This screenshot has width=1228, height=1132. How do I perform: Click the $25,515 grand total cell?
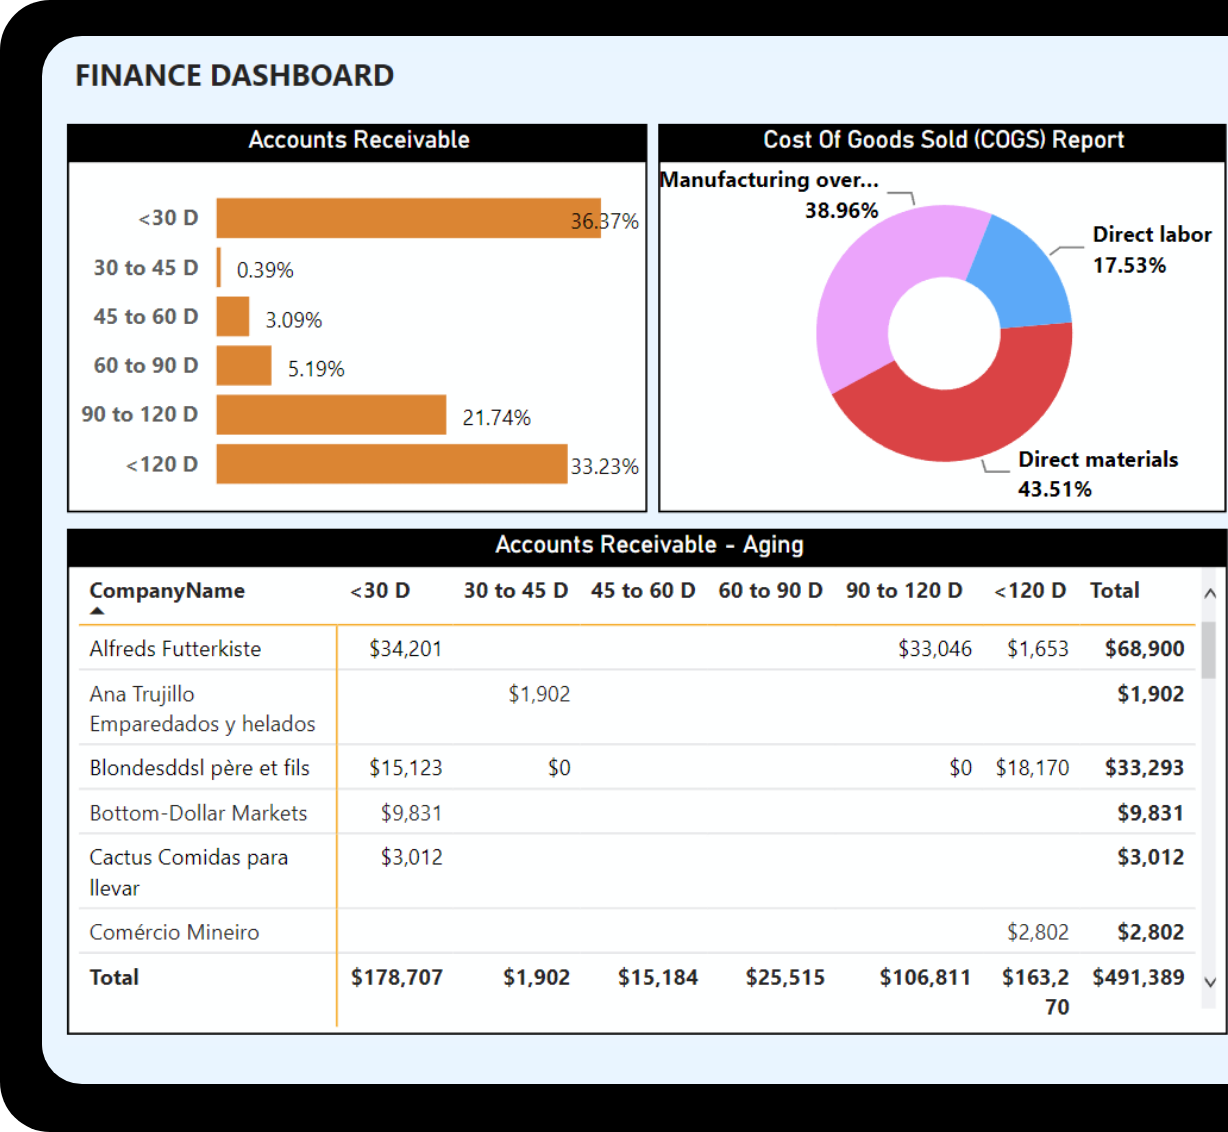click(785, 977)
